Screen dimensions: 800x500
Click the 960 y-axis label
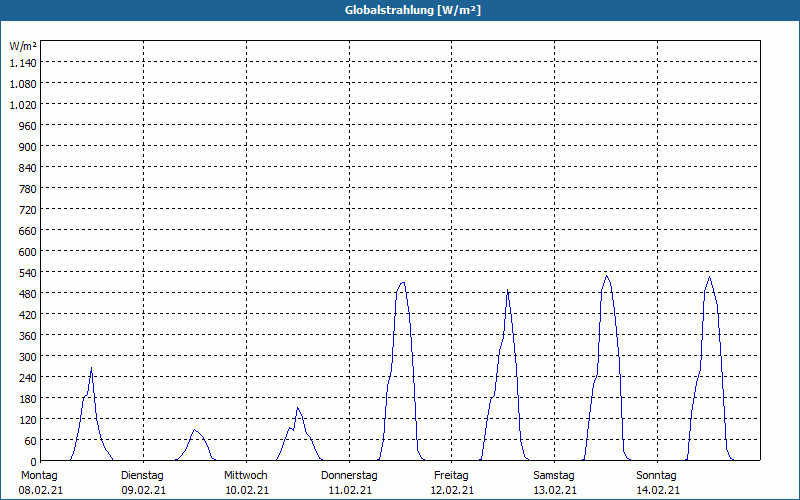(x=28, y=126)
